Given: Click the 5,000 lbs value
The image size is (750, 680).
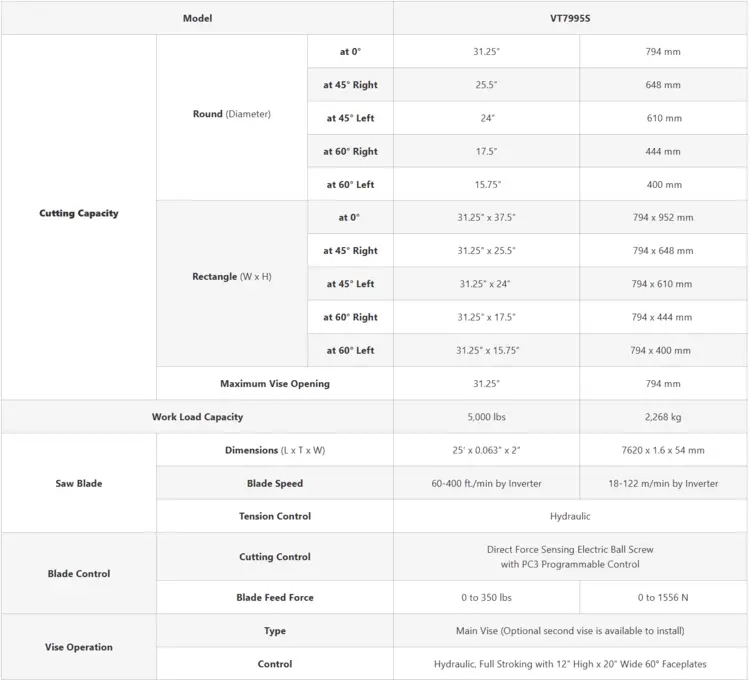Looking at the screenshot, I should (486, 417).
